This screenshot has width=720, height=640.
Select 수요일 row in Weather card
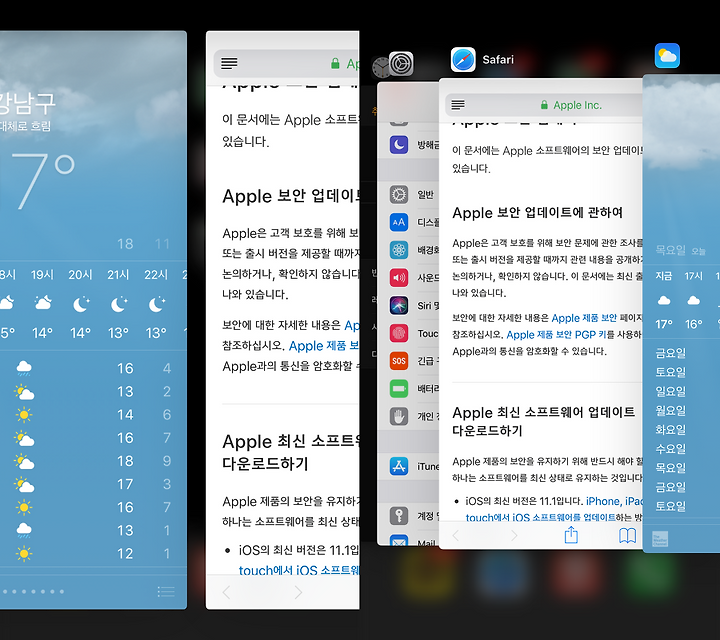670,449
